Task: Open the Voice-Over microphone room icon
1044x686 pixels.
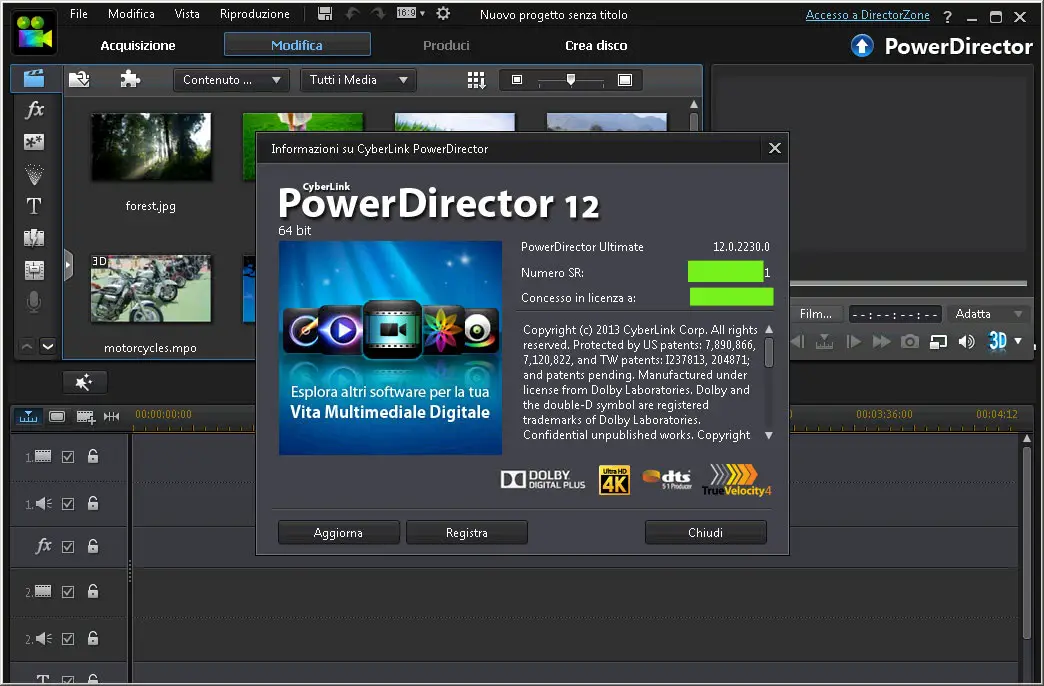Action: [x=34, y=302]
